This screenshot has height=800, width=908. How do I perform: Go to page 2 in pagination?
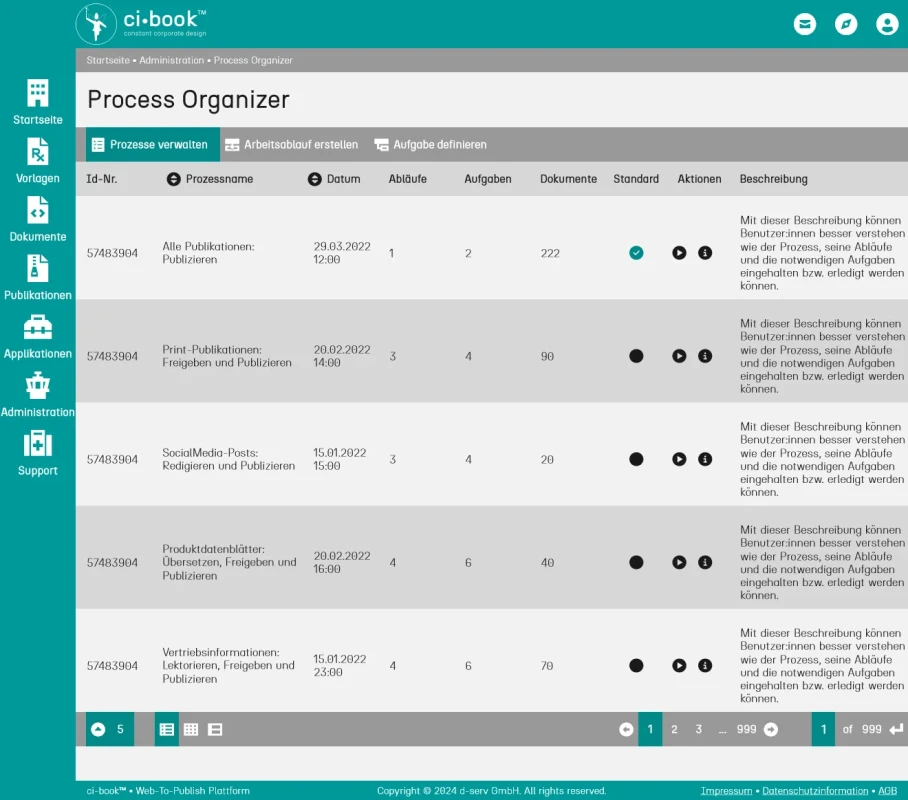click(x=674, y=729)
